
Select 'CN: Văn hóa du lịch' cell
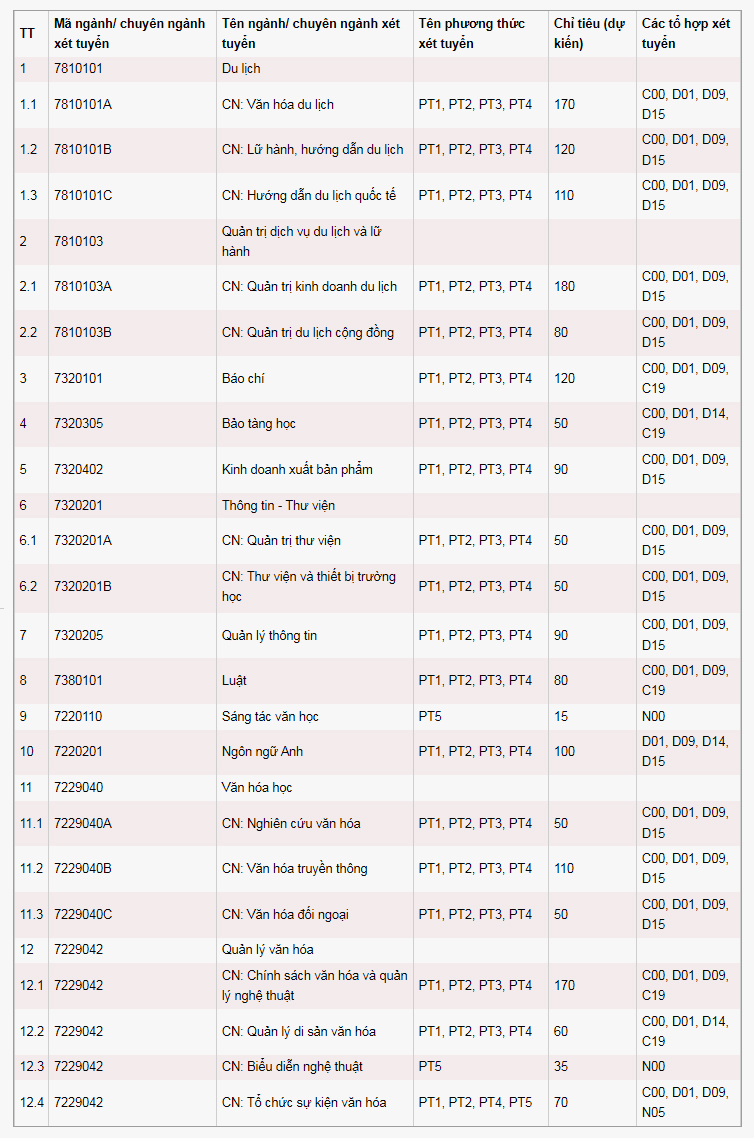314,105
